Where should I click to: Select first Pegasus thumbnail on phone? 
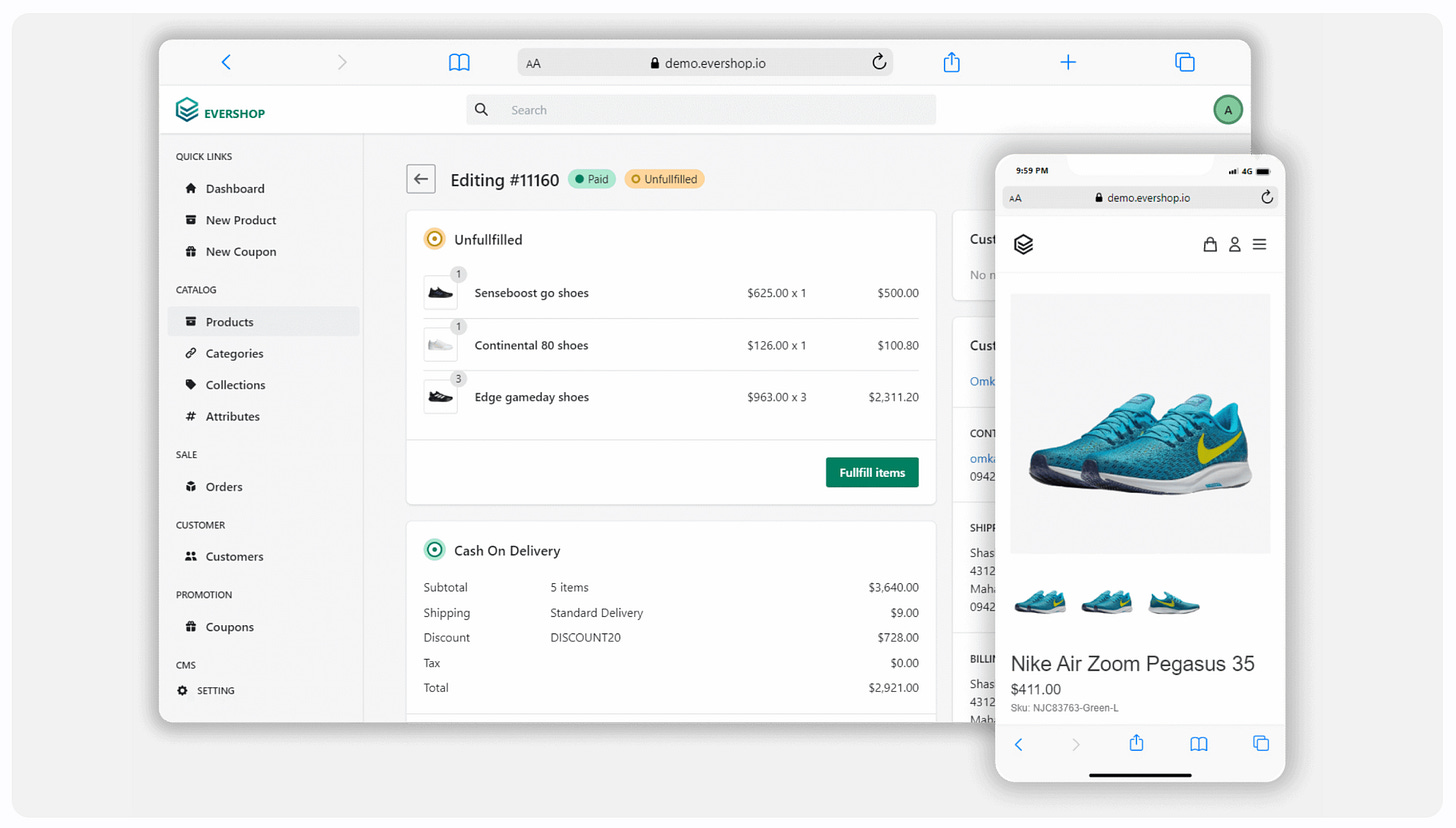click(1040, 602)
